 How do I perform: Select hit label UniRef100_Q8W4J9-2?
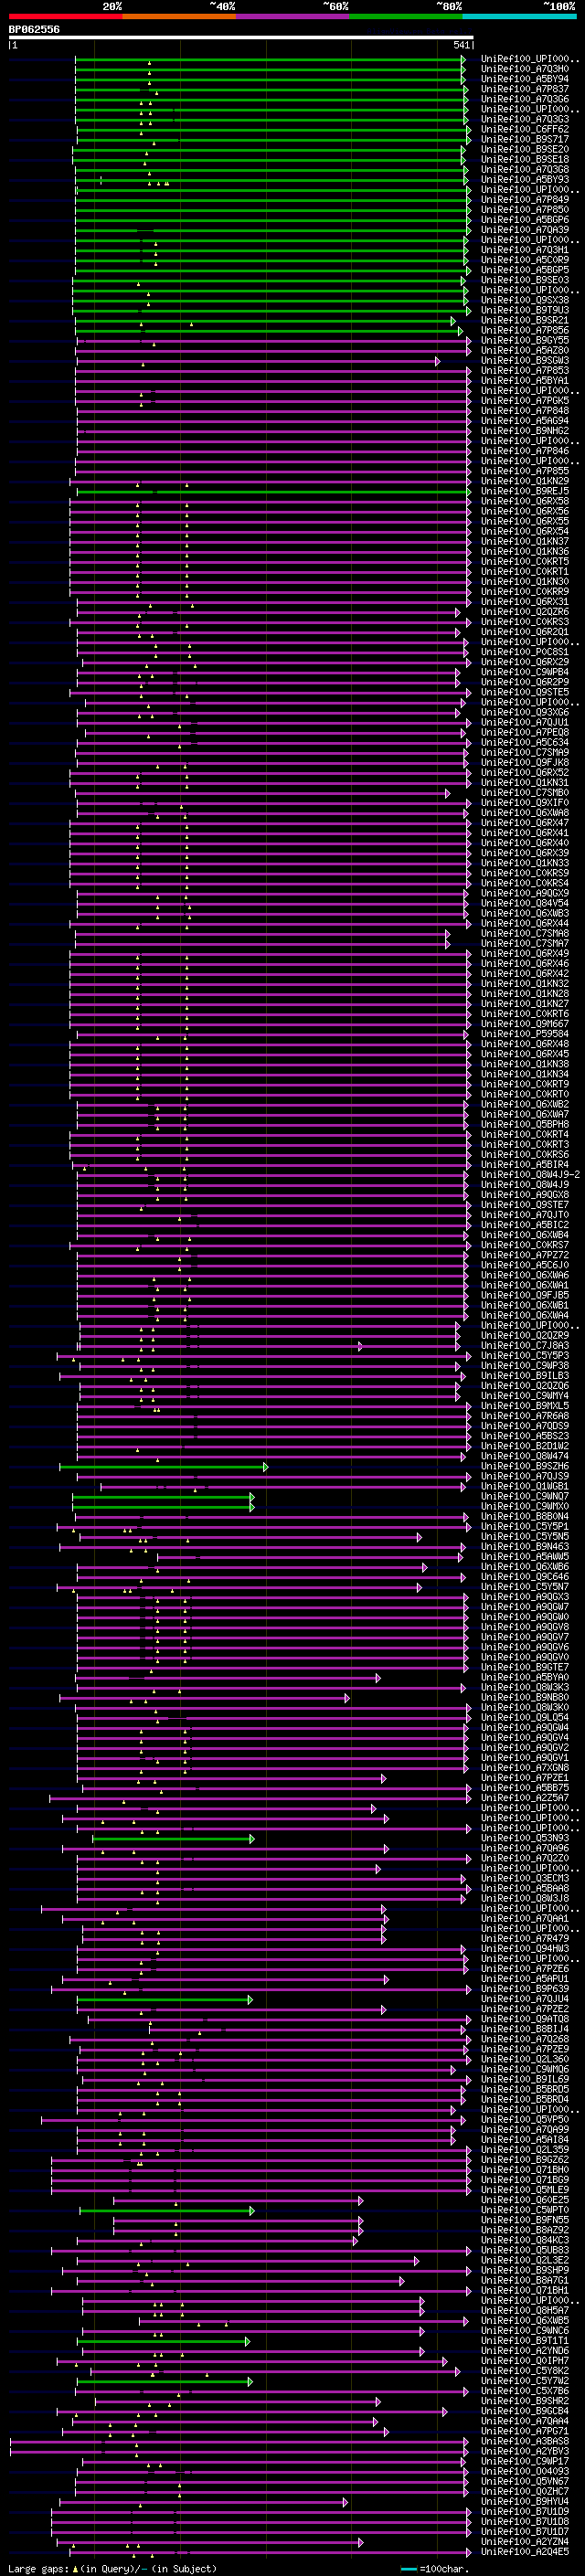(x=530, y=1175)
